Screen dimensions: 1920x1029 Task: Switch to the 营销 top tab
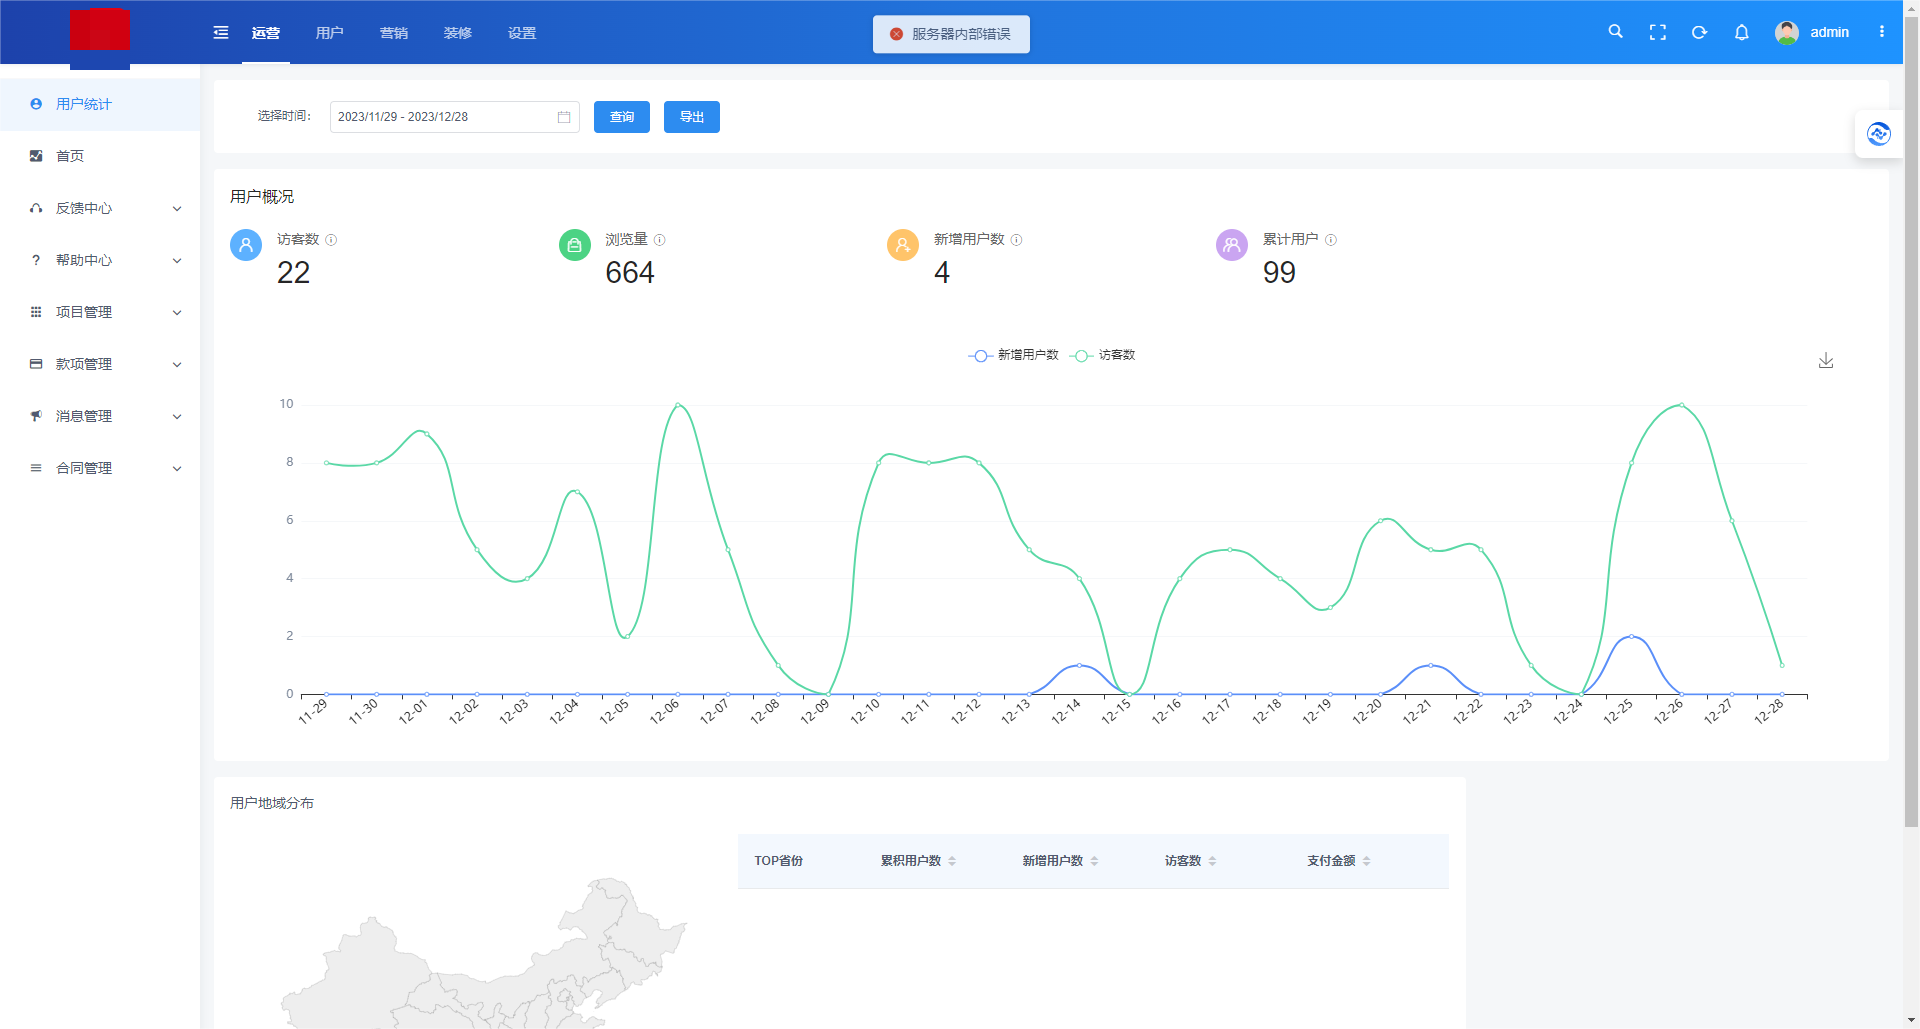394,33
